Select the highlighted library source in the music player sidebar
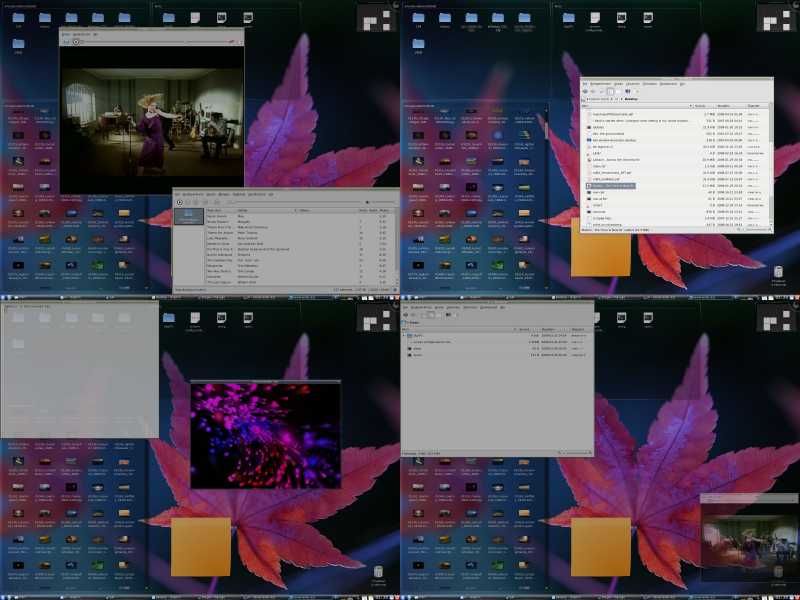This screenshot has height=600, width=800. pos(188,216)
